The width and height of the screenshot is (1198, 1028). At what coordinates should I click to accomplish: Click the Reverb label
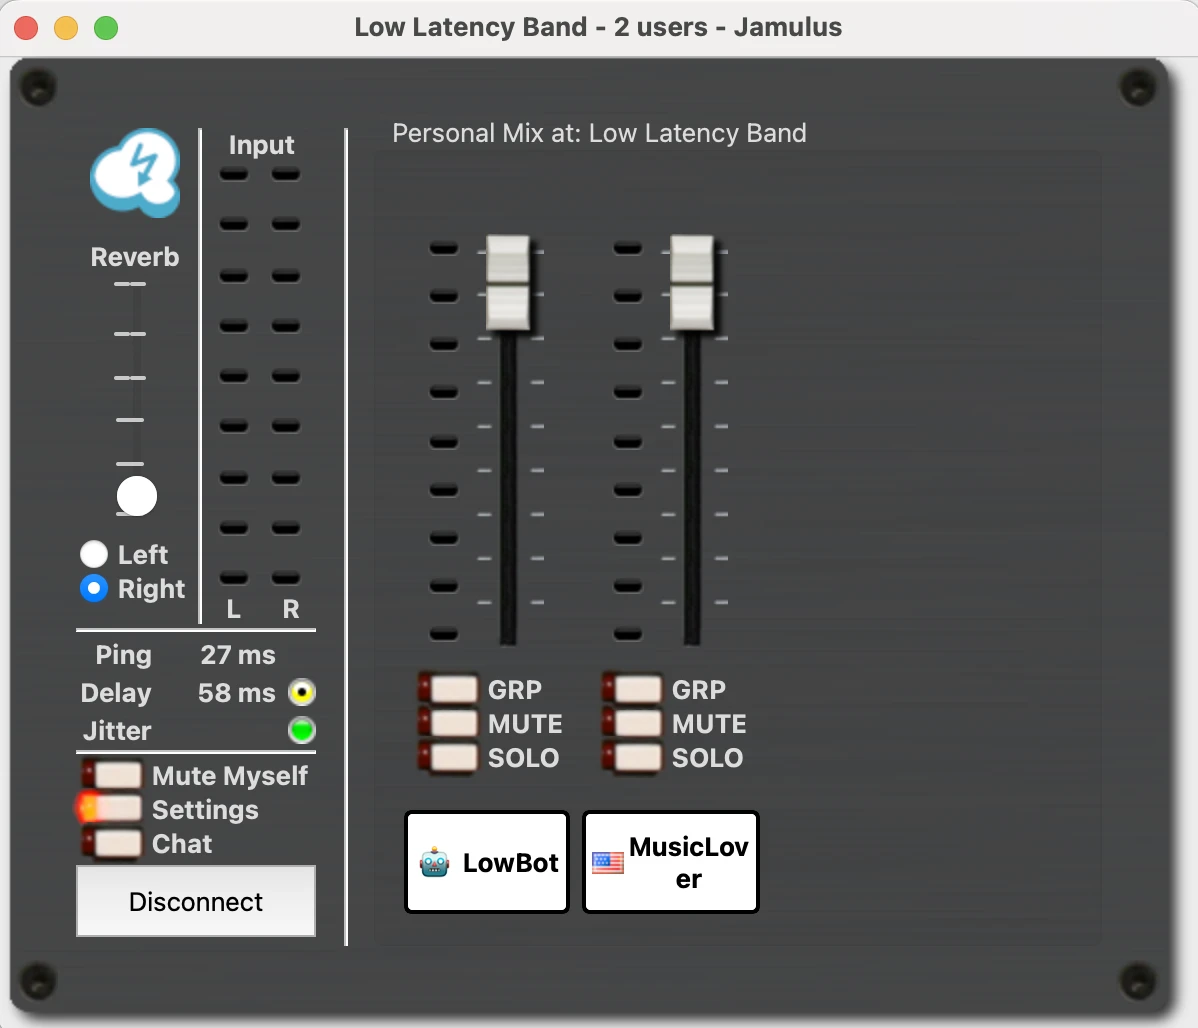pyautogui.click(x=135, y=257)
